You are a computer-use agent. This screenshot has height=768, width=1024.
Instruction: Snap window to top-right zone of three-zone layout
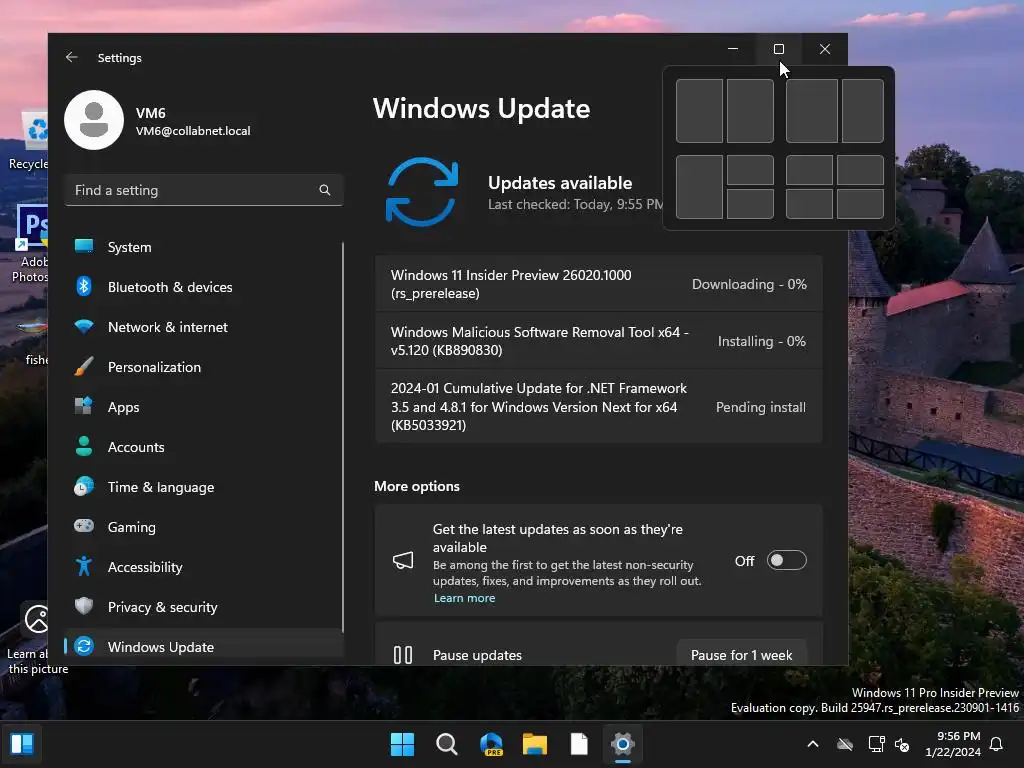click(750, 170)
